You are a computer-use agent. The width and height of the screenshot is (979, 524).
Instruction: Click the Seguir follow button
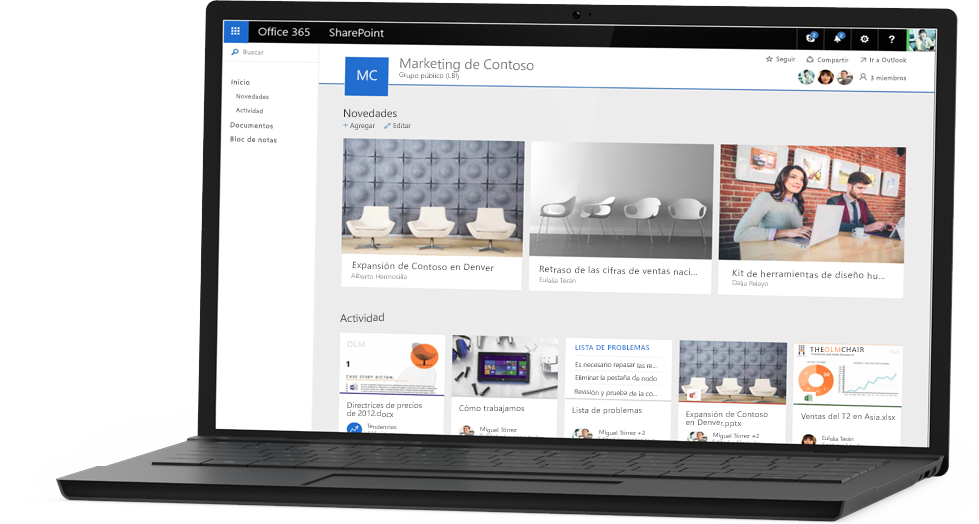point(780,59)
